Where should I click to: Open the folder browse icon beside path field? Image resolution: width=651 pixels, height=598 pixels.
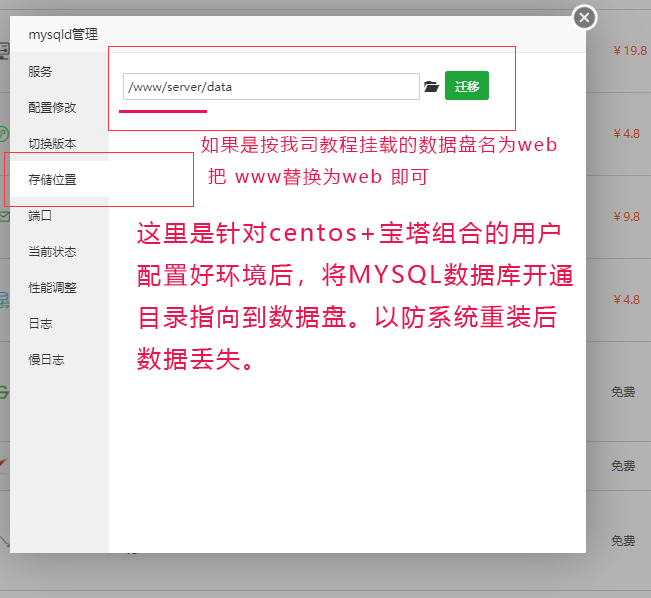tap(431, 86)
